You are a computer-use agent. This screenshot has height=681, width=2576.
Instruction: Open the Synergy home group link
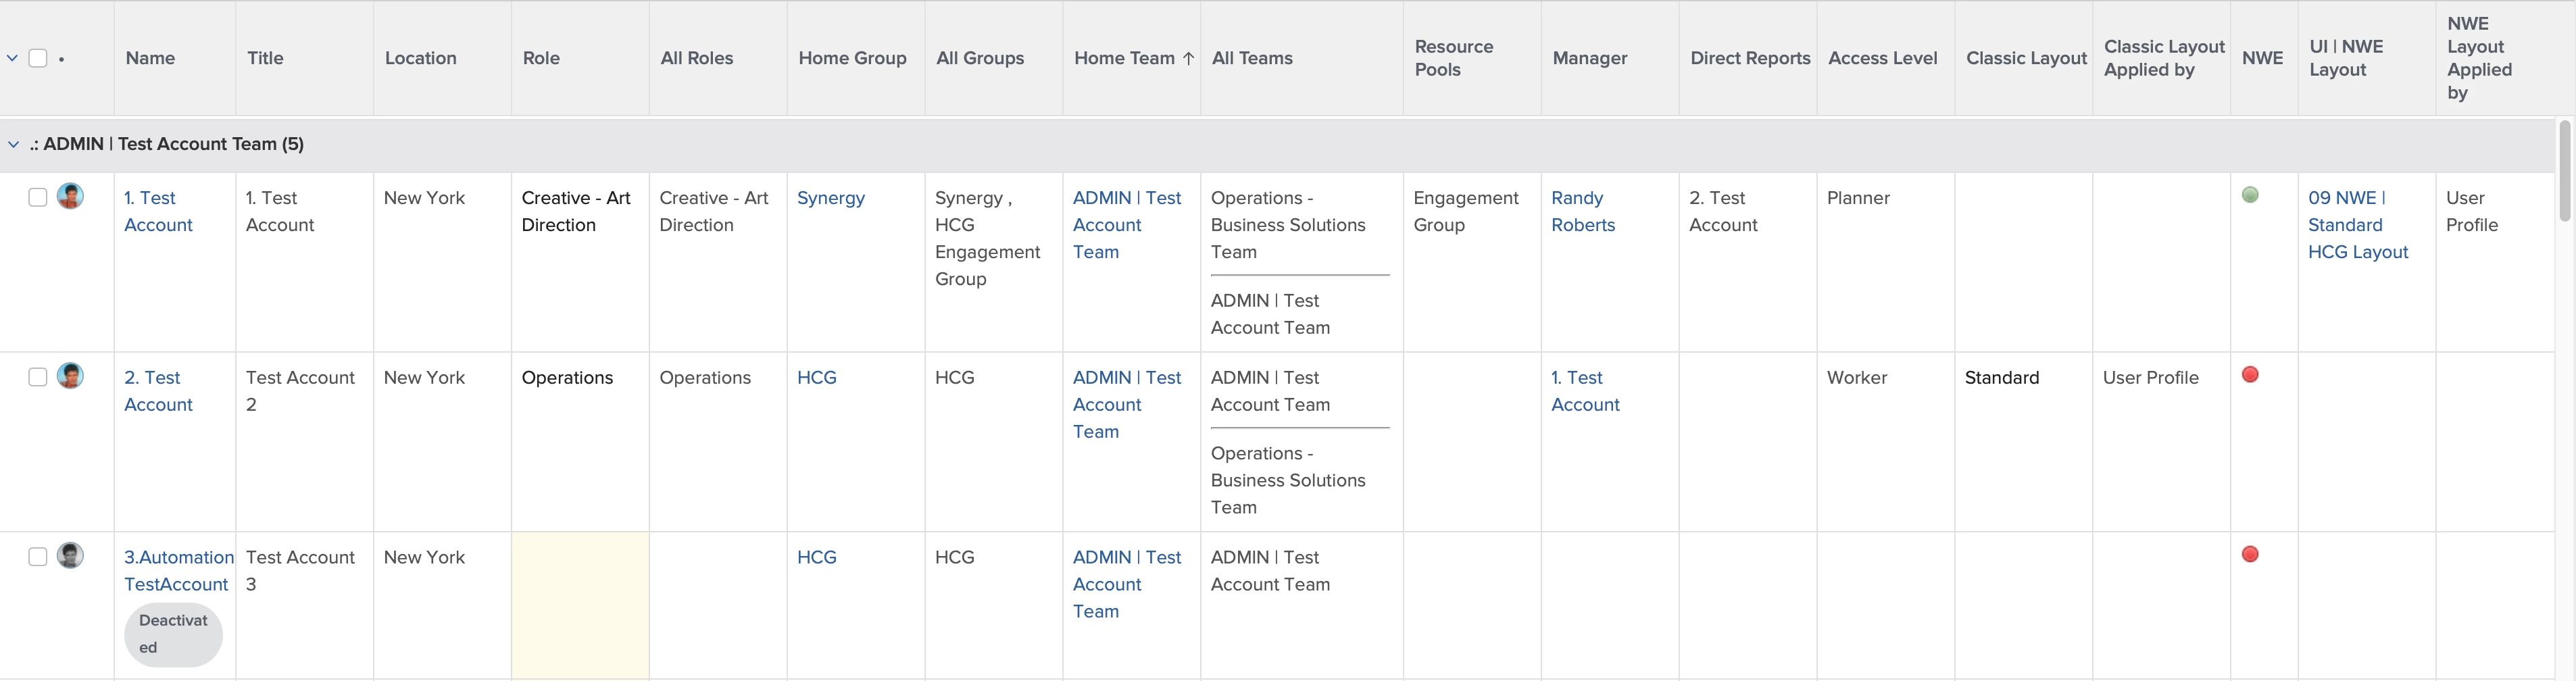(x=830, y=198)
